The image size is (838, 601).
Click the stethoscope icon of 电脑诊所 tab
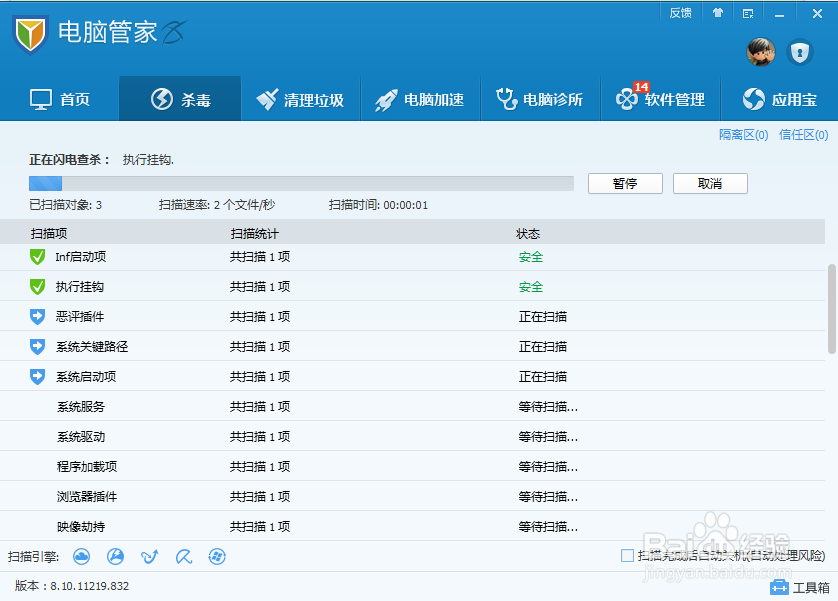pyautogui.click(x=507, y=99)
